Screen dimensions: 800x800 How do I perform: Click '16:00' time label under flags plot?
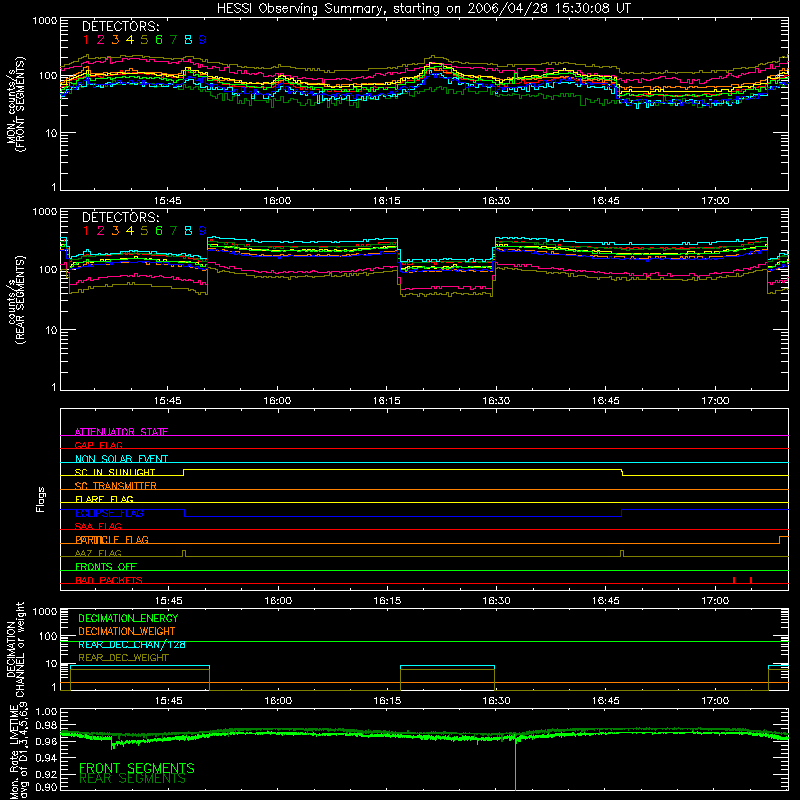click(278, 601)
